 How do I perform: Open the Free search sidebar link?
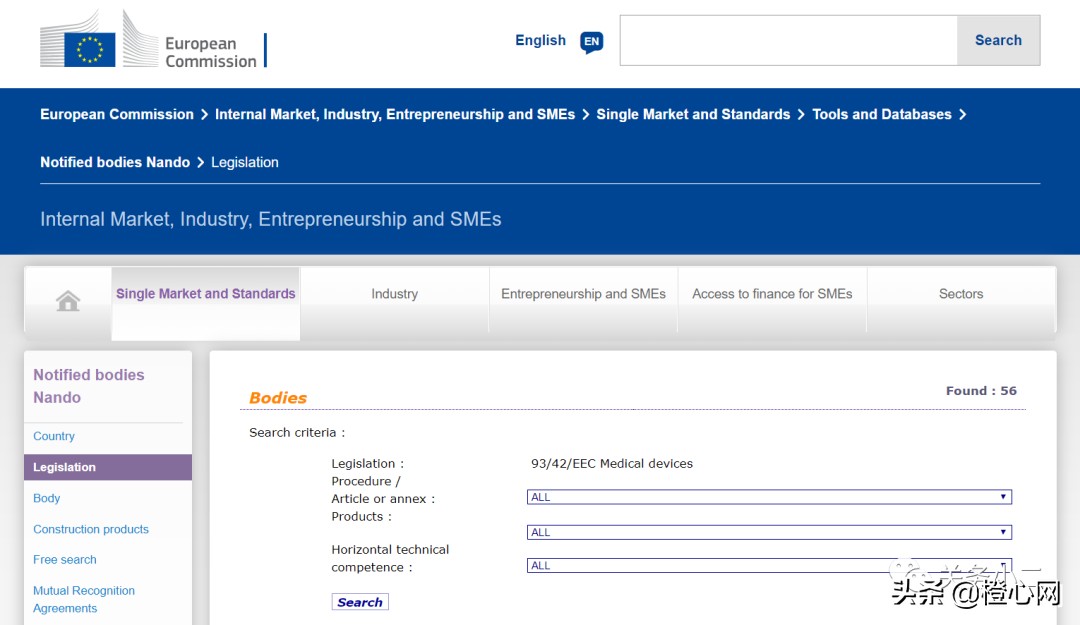click(65, 560)
